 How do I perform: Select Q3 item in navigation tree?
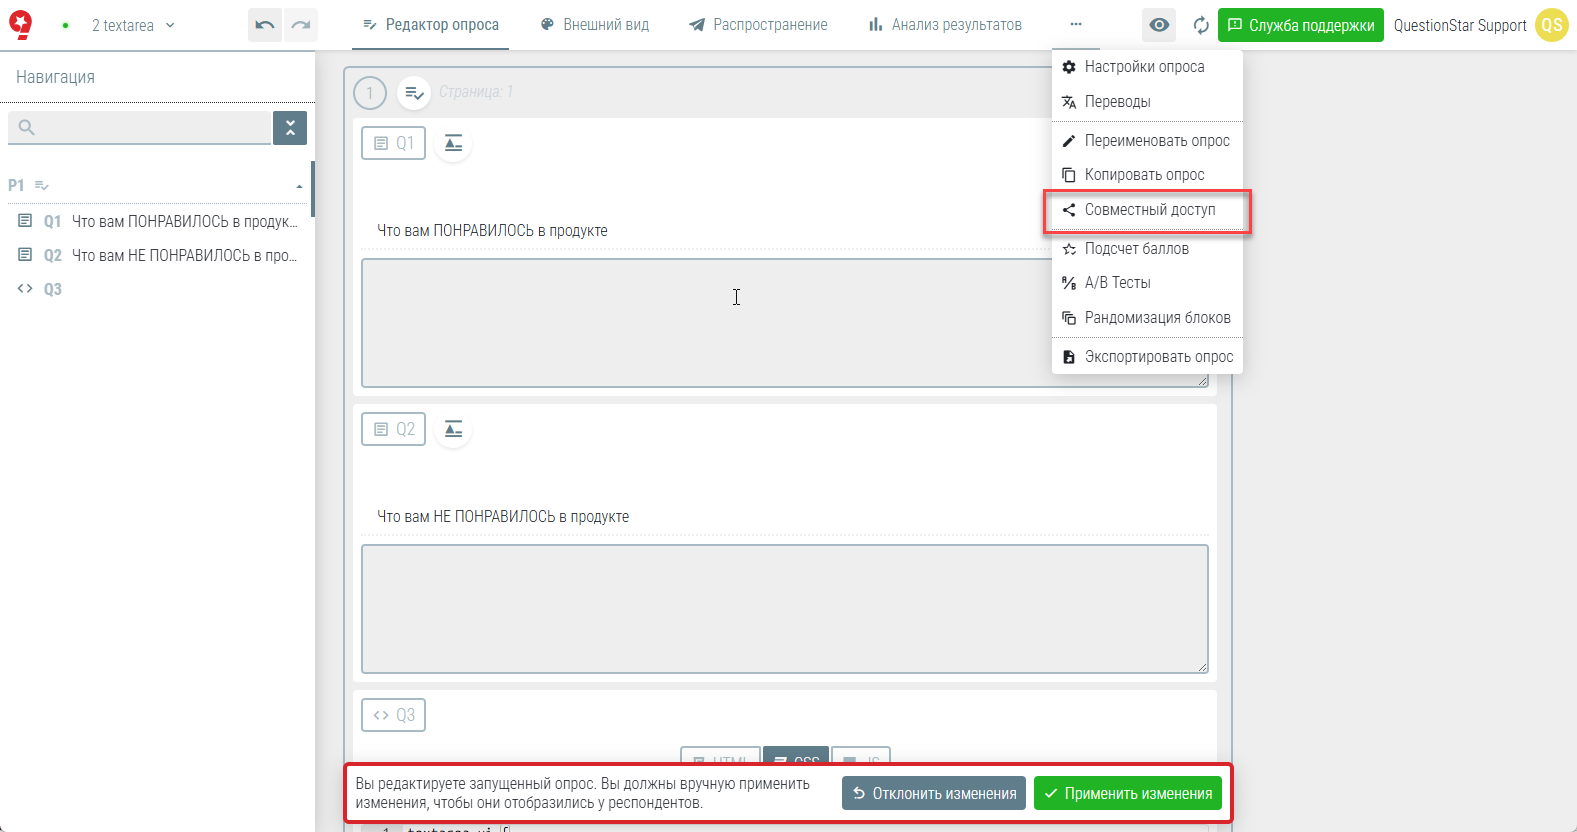pos(52,289)
